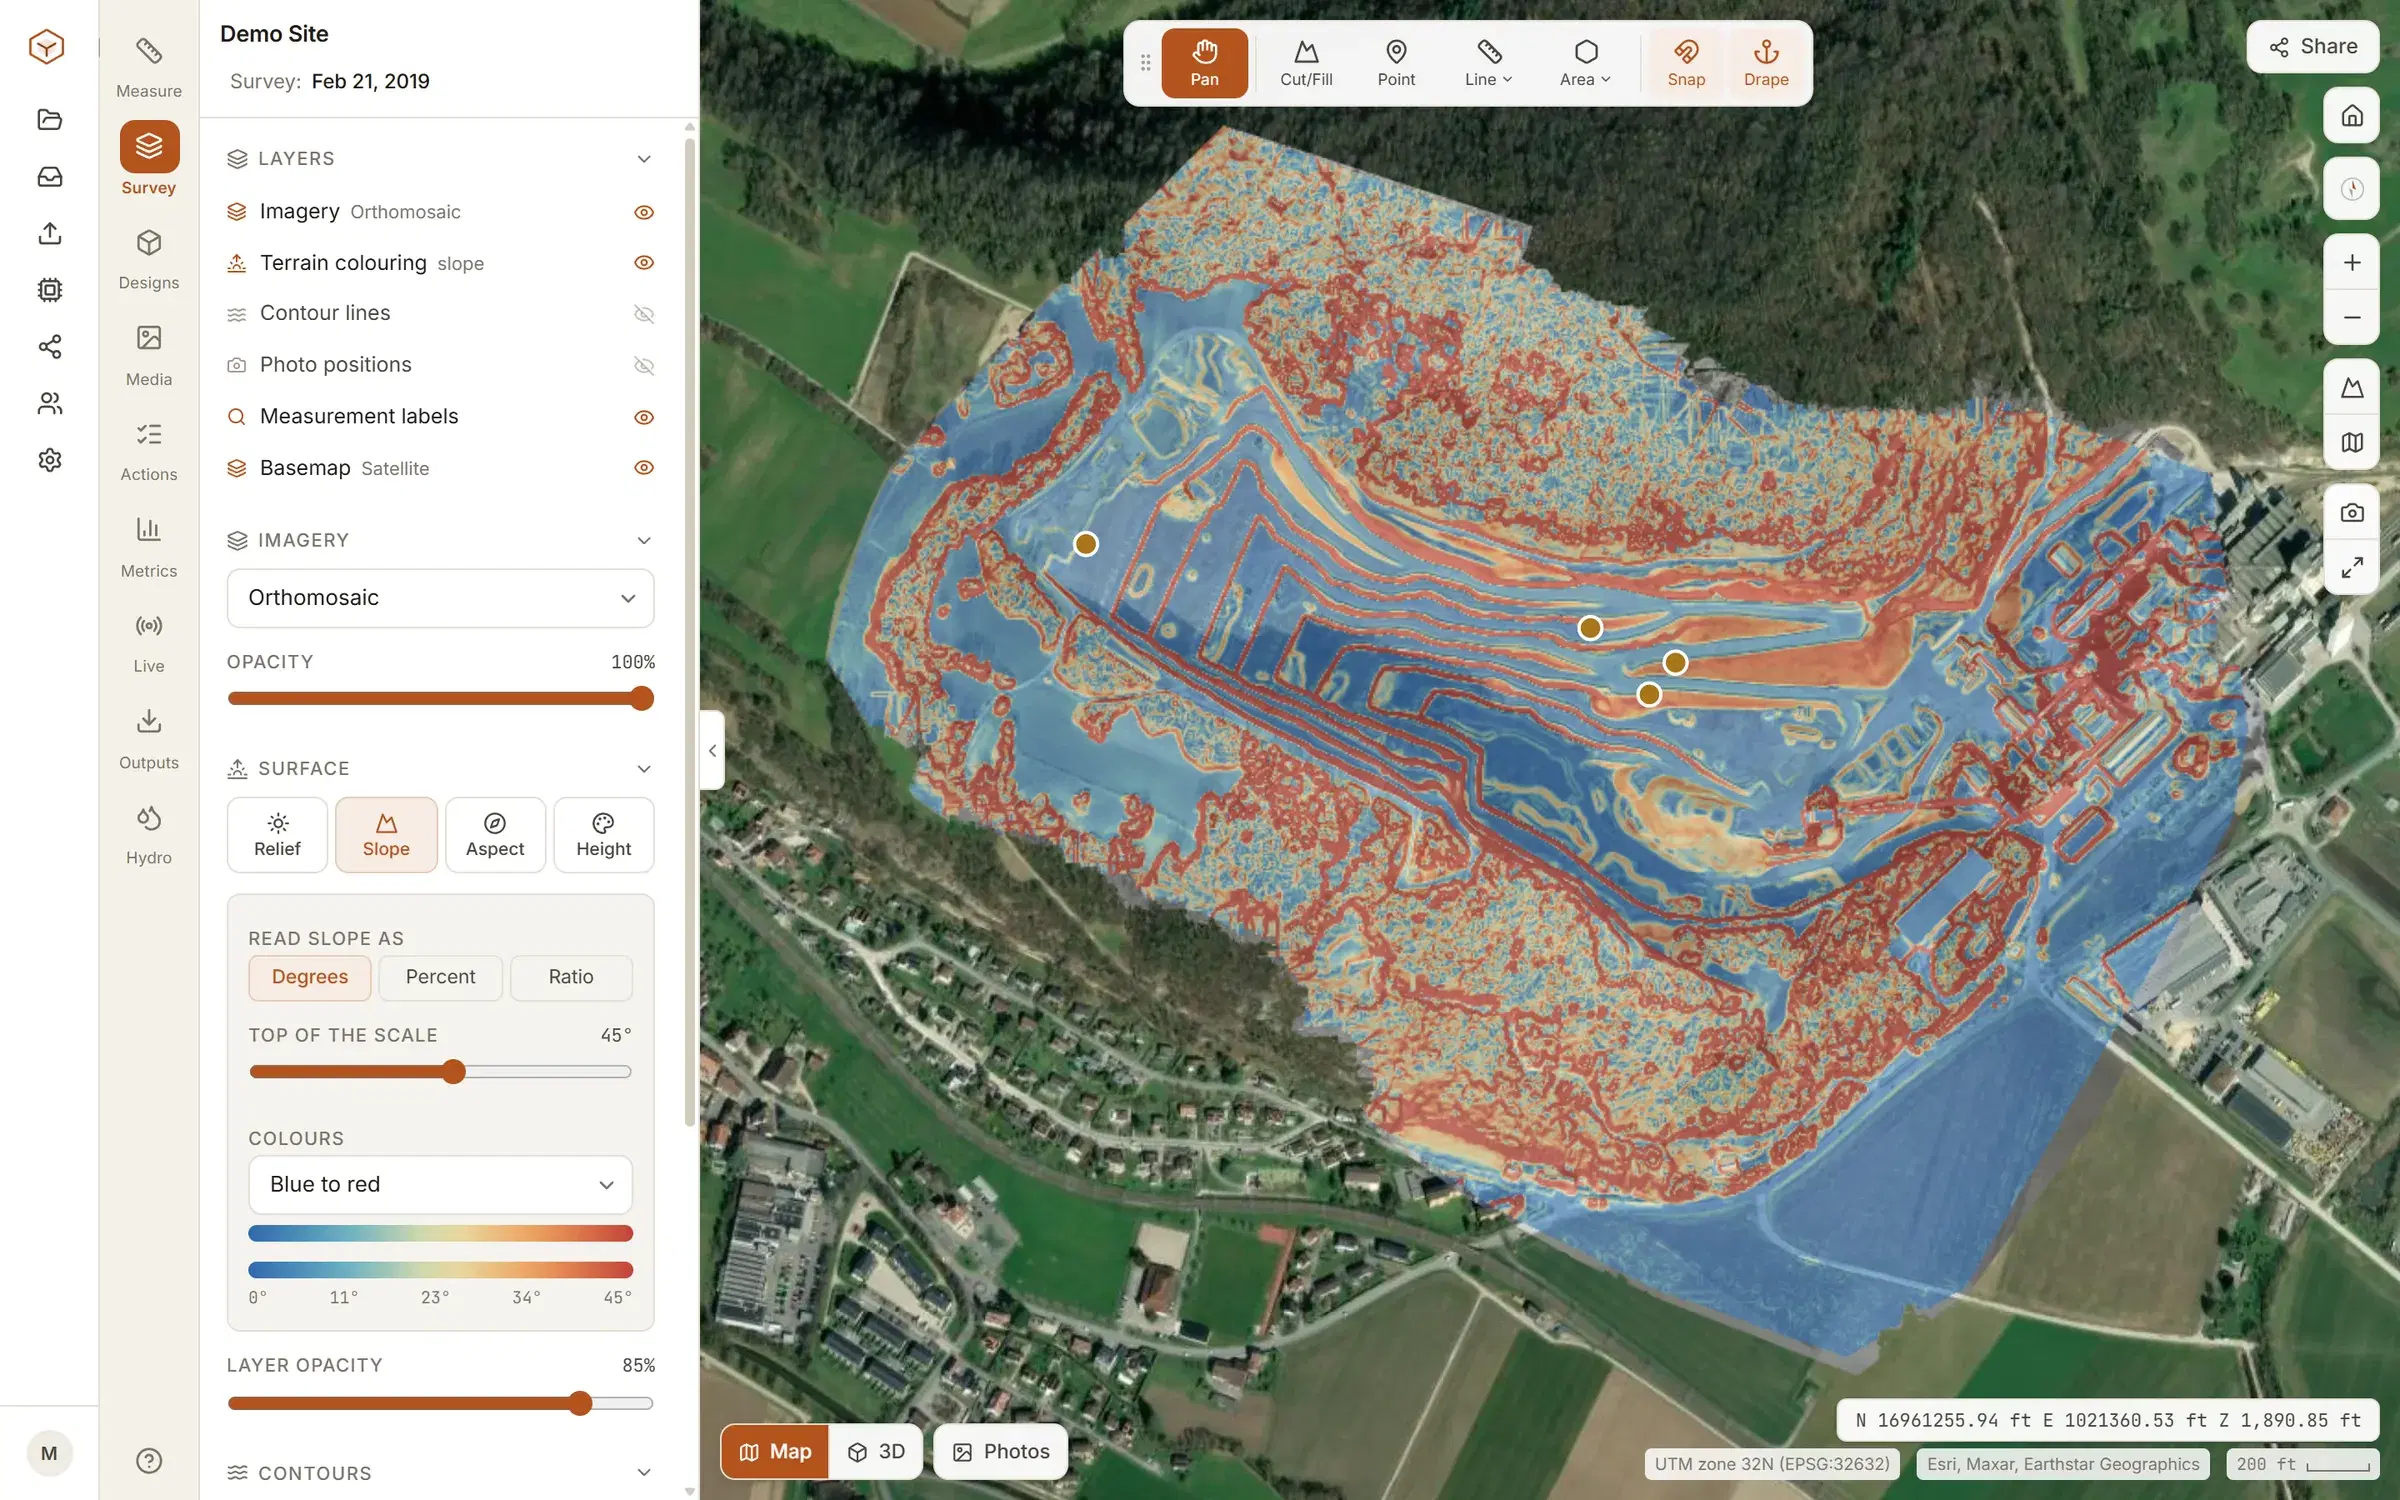
Task: Open the Actions panel
Action: (149, 451)
